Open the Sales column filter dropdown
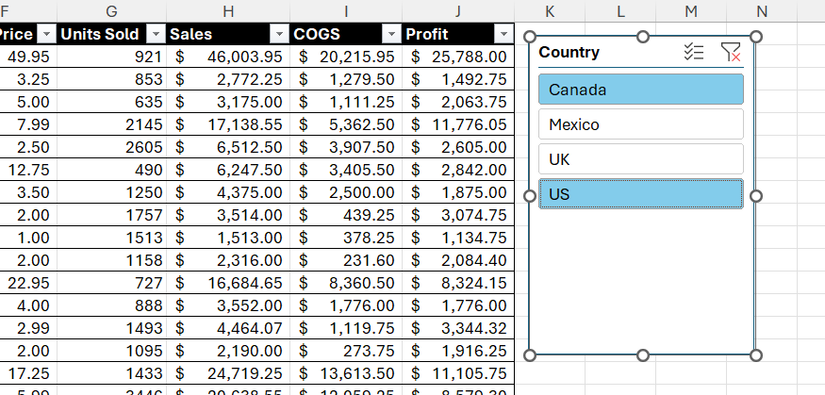The image size is (825, 395). (279, 34)
